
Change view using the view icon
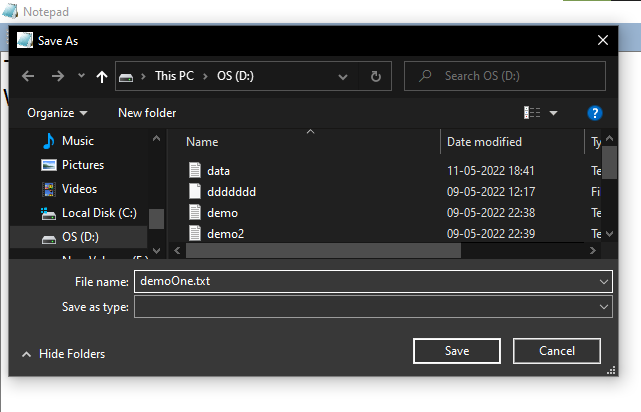(532, 112)
